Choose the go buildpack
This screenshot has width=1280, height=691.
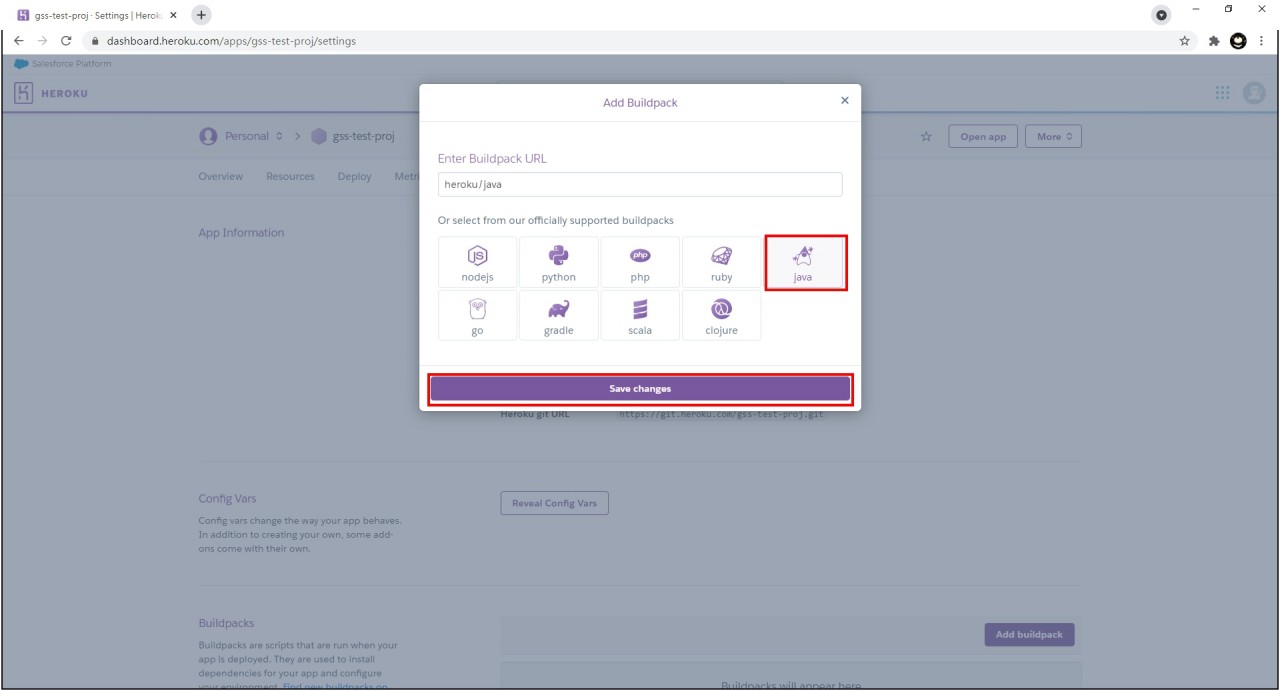tap(477, 316)
